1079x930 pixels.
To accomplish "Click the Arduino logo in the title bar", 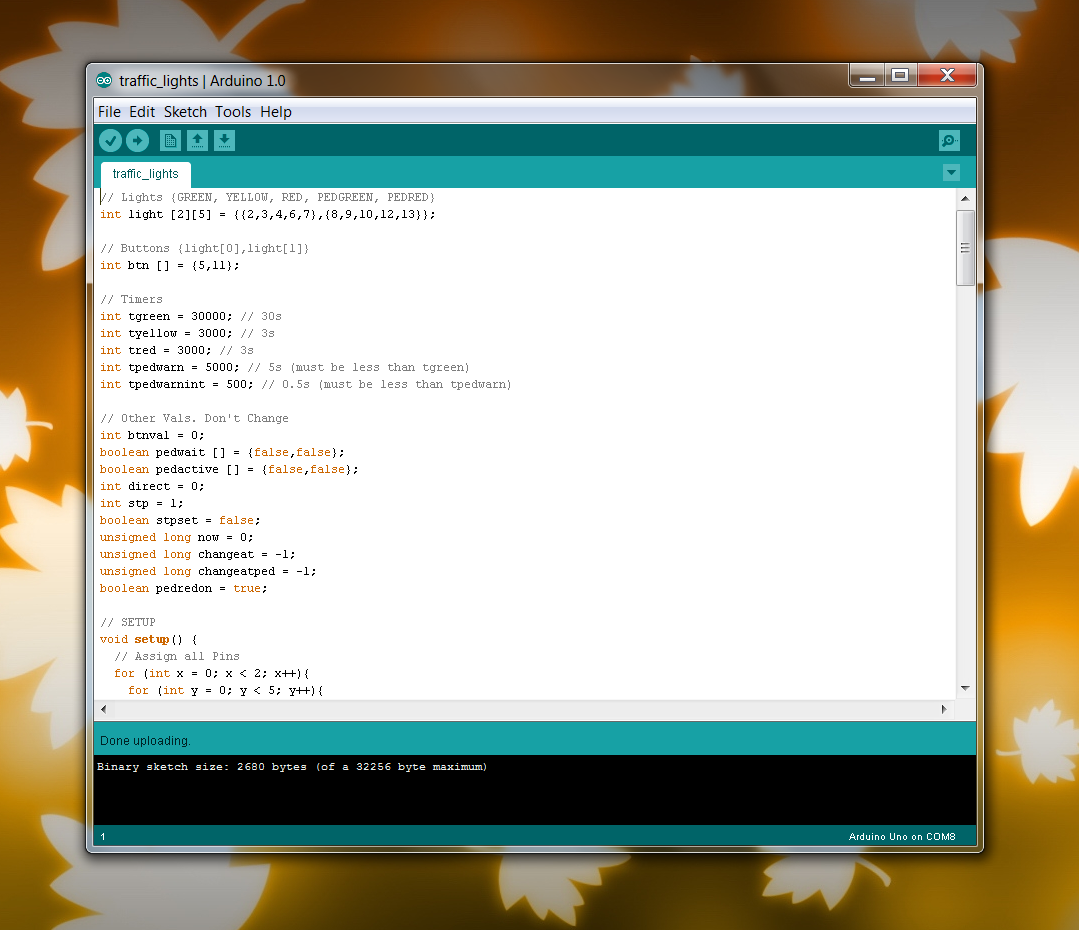I will (x=104, y=81).
